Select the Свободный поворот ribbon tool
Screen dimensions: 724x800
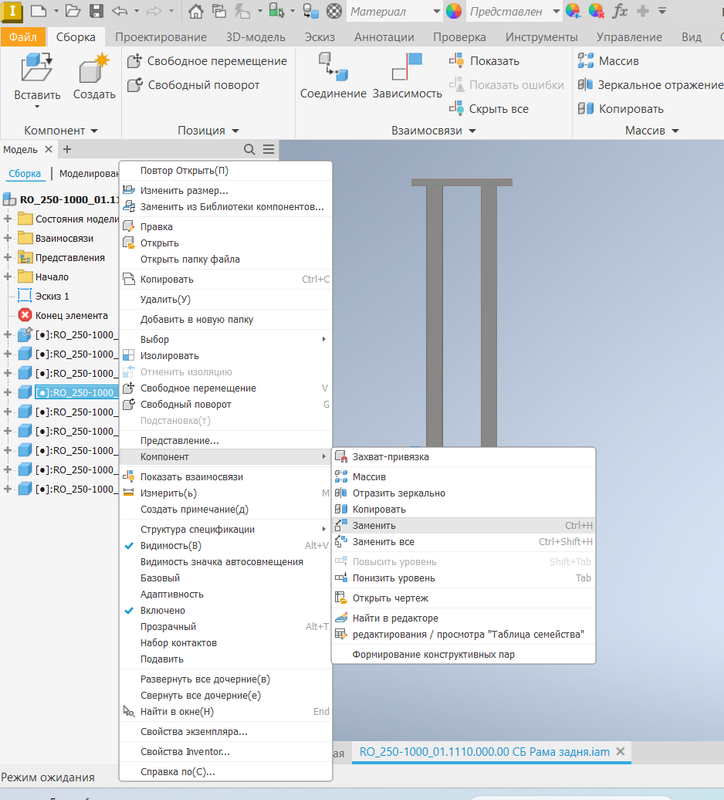193,85
